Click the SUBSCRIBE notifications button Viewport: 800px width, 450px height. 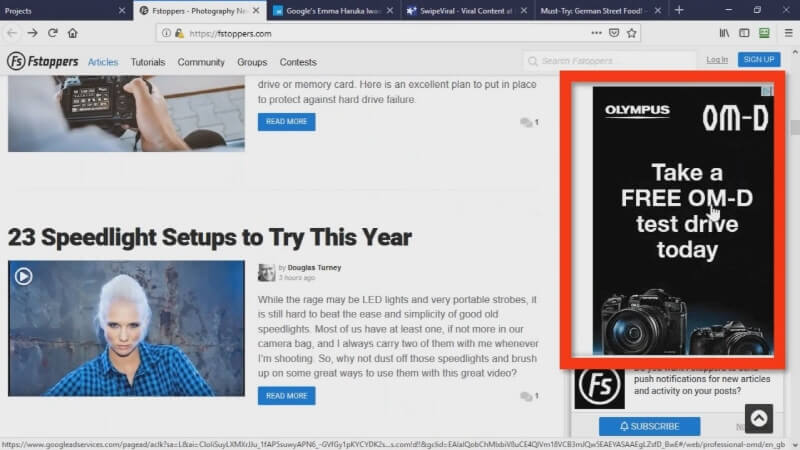coord(649,427)
